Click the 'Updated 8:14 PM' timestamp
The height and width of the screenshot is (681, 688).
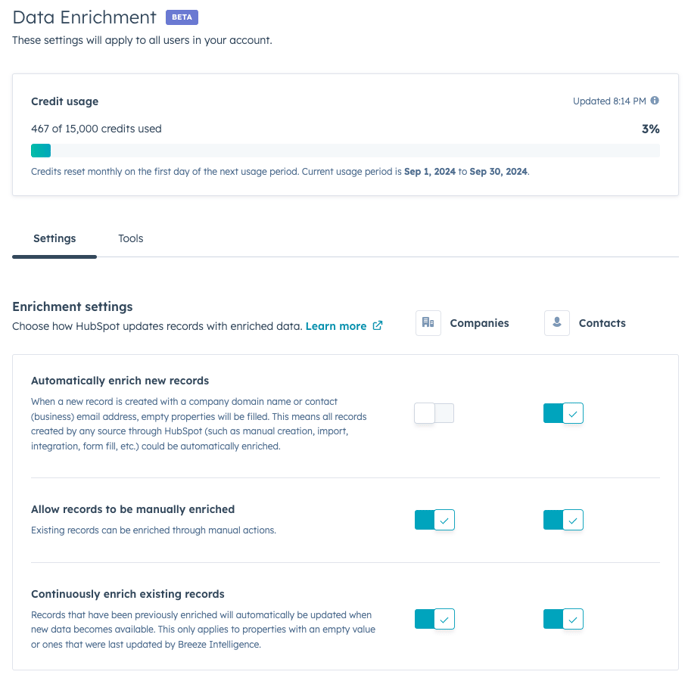609,101
